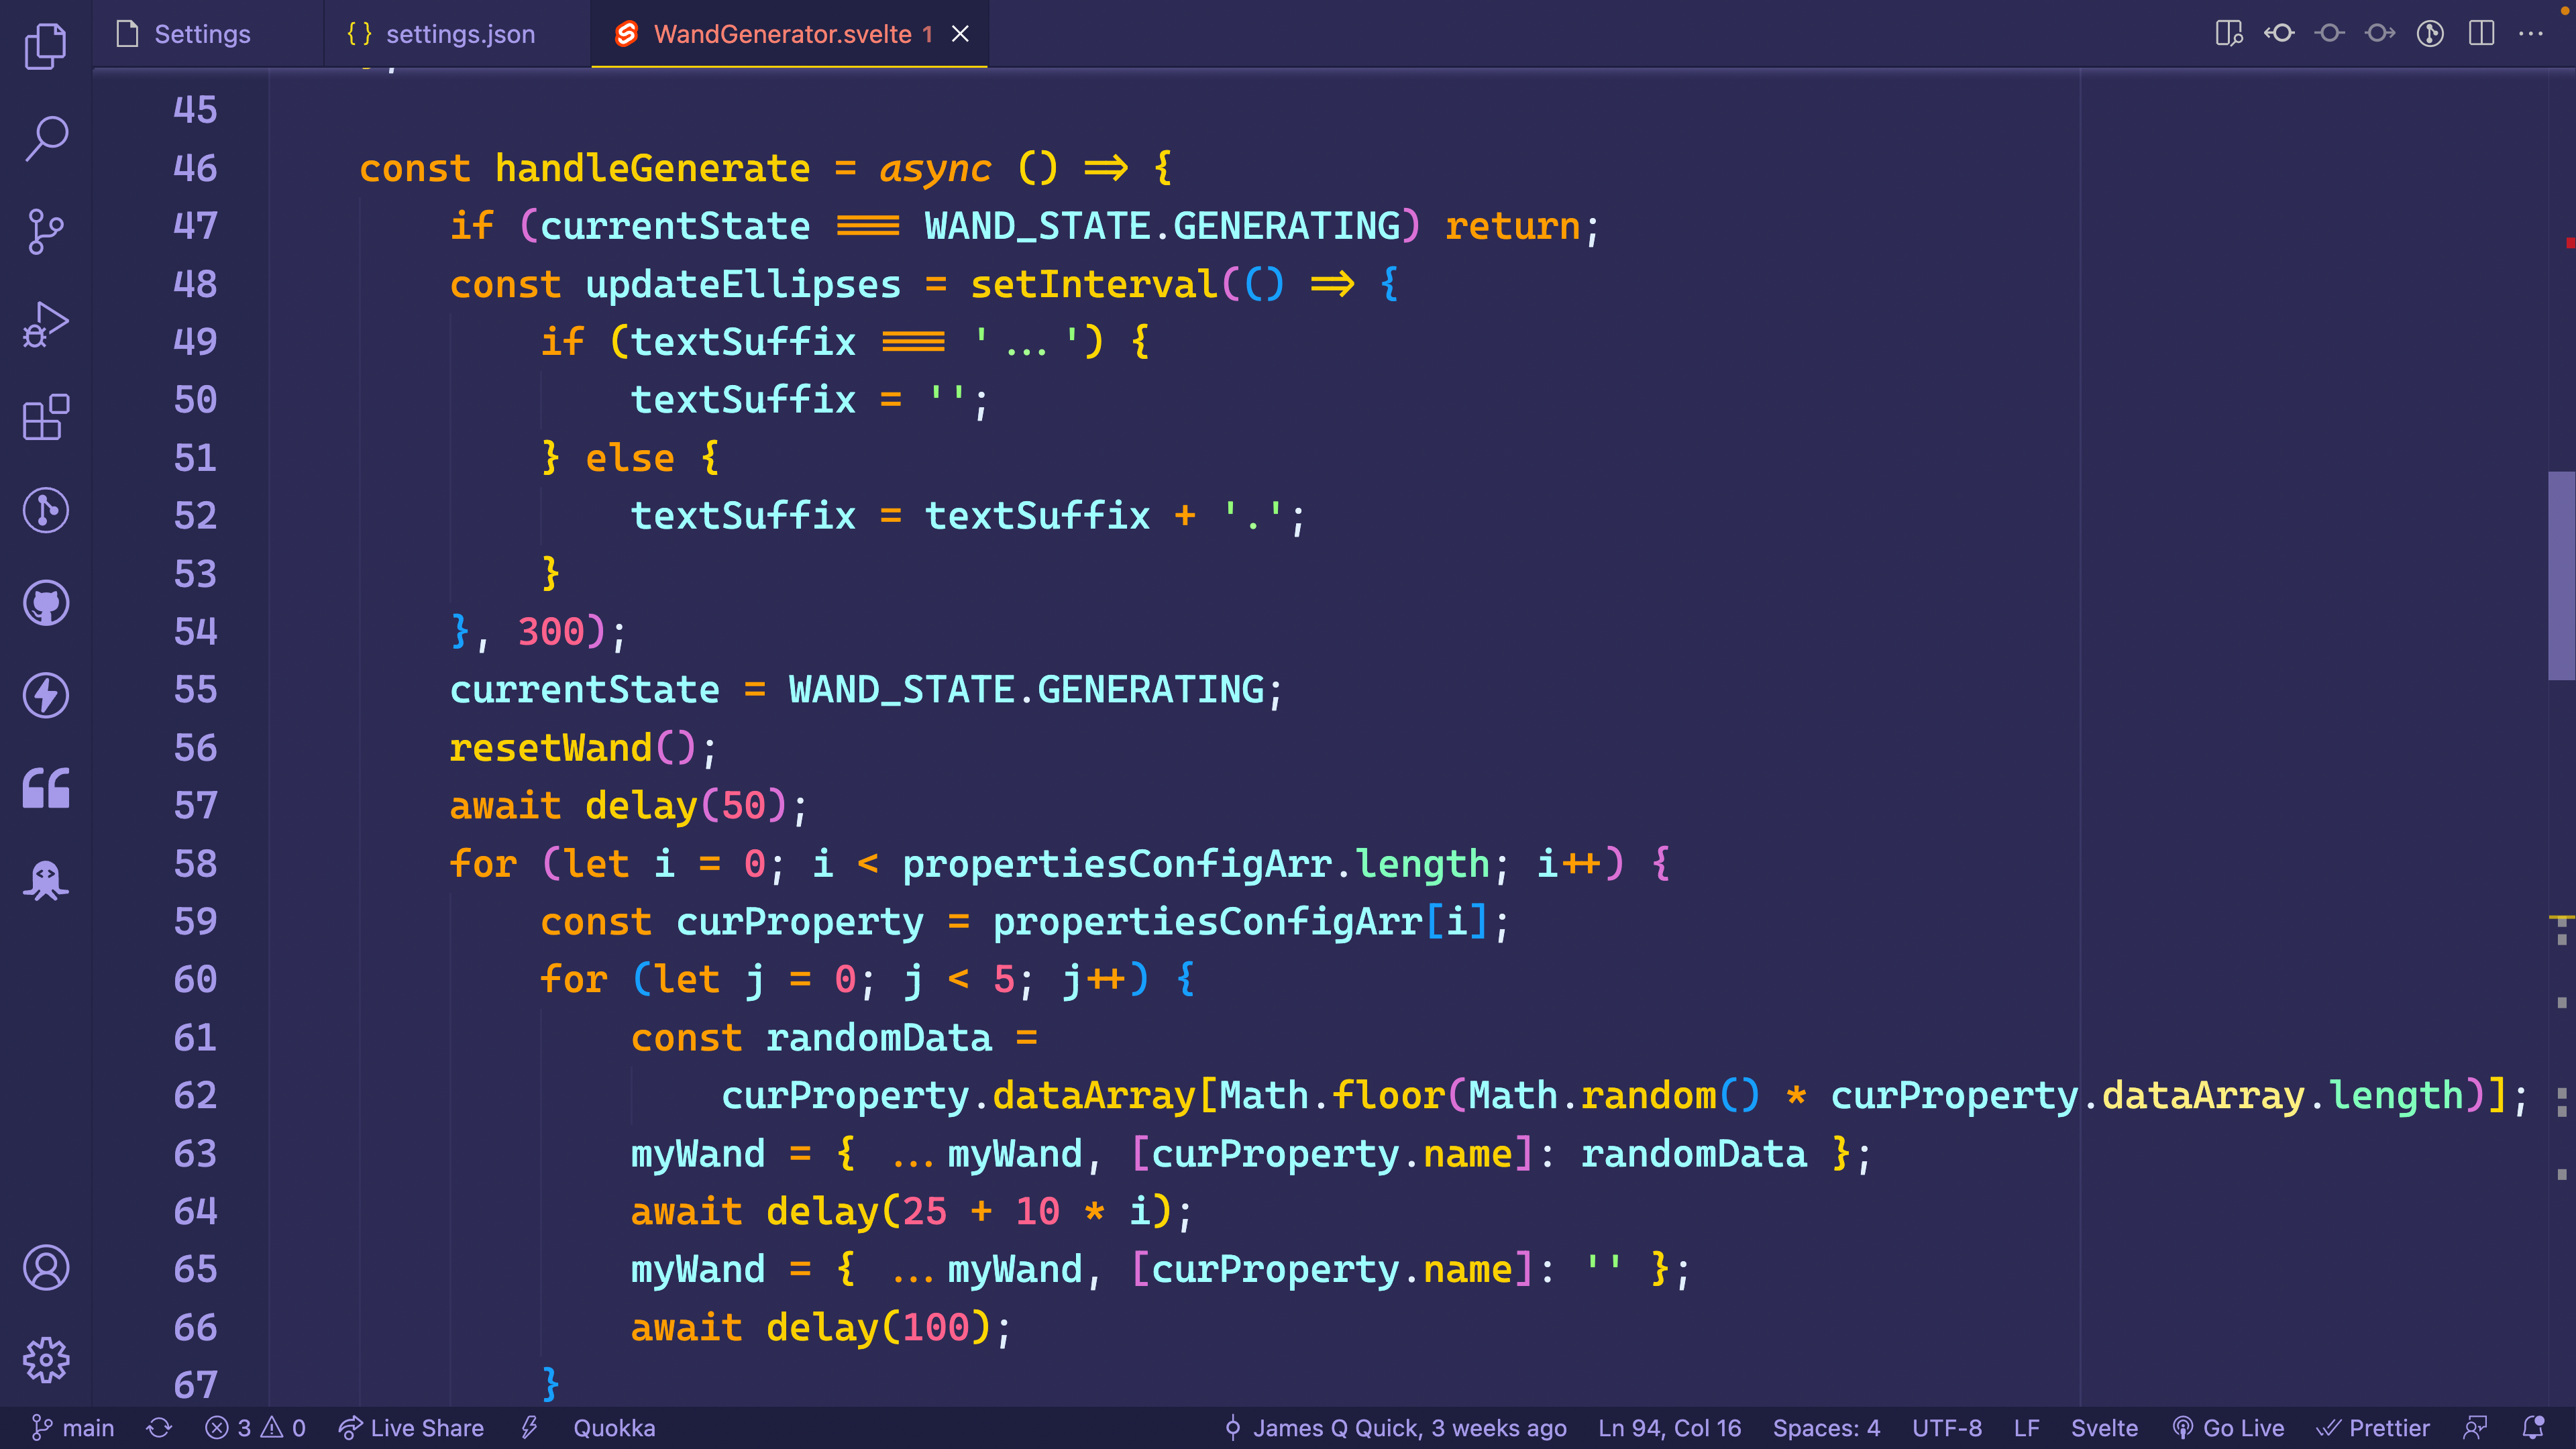Open the quotation marks extension icon
The width and height of the screenshot is (2576, 1449).
click(x=46, y=788)
